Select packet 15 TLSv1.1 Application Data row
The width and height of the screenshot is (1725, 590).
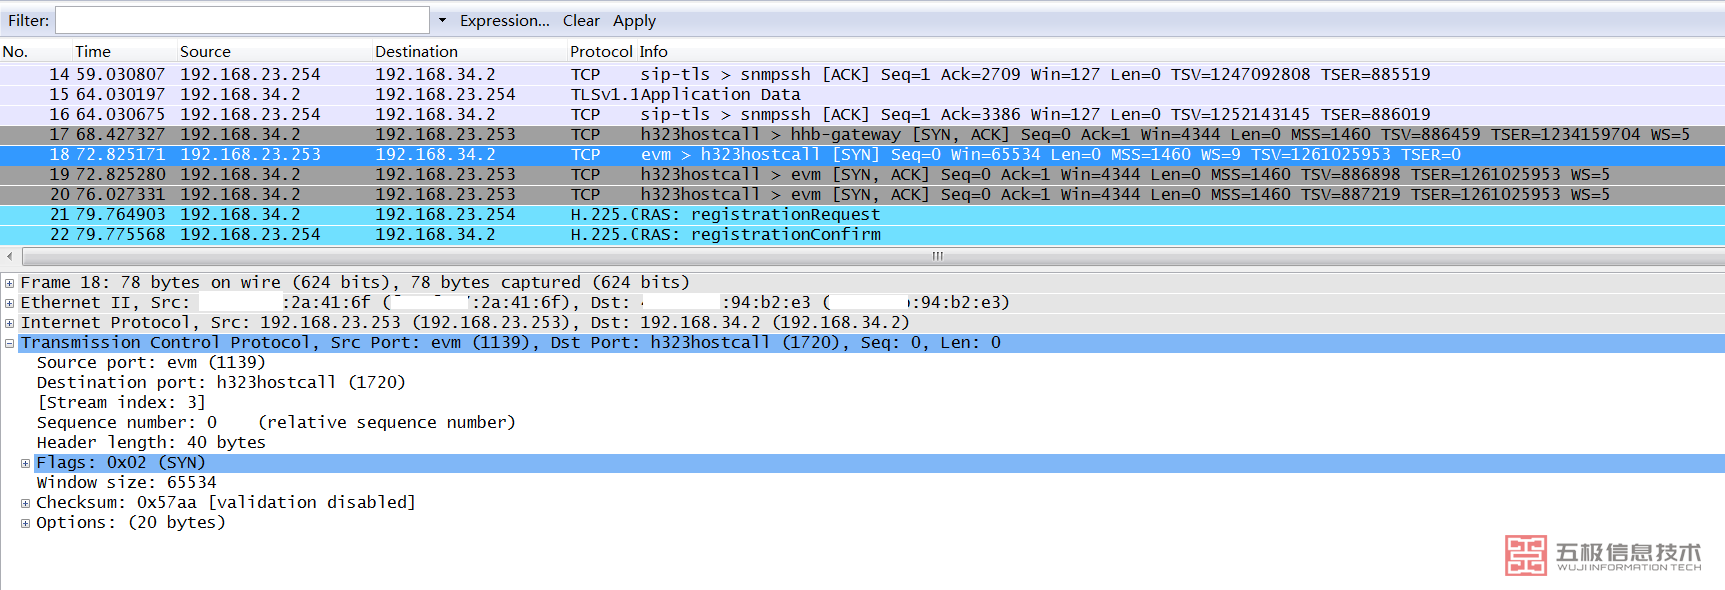coord(862,94)
